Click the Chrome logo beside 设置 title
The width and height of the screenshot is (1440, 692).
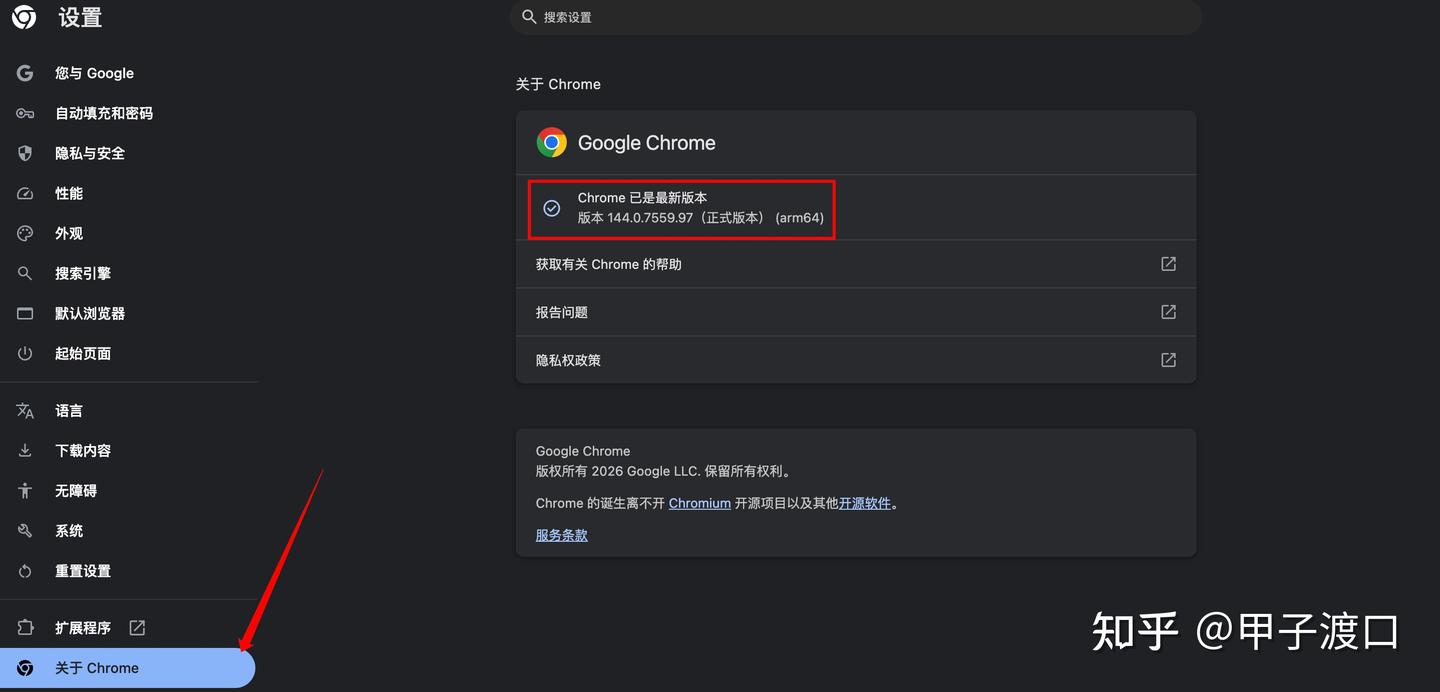click(24, 17)
